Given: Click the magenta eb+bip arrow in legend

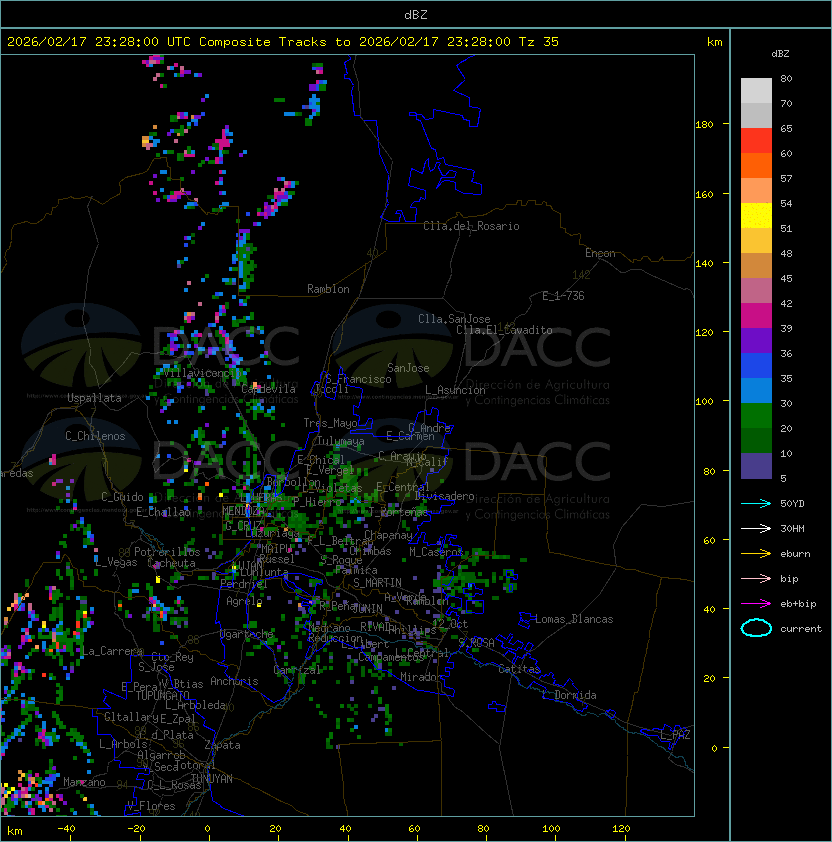Looking at the screenshot, I should (x=756, y=604).
